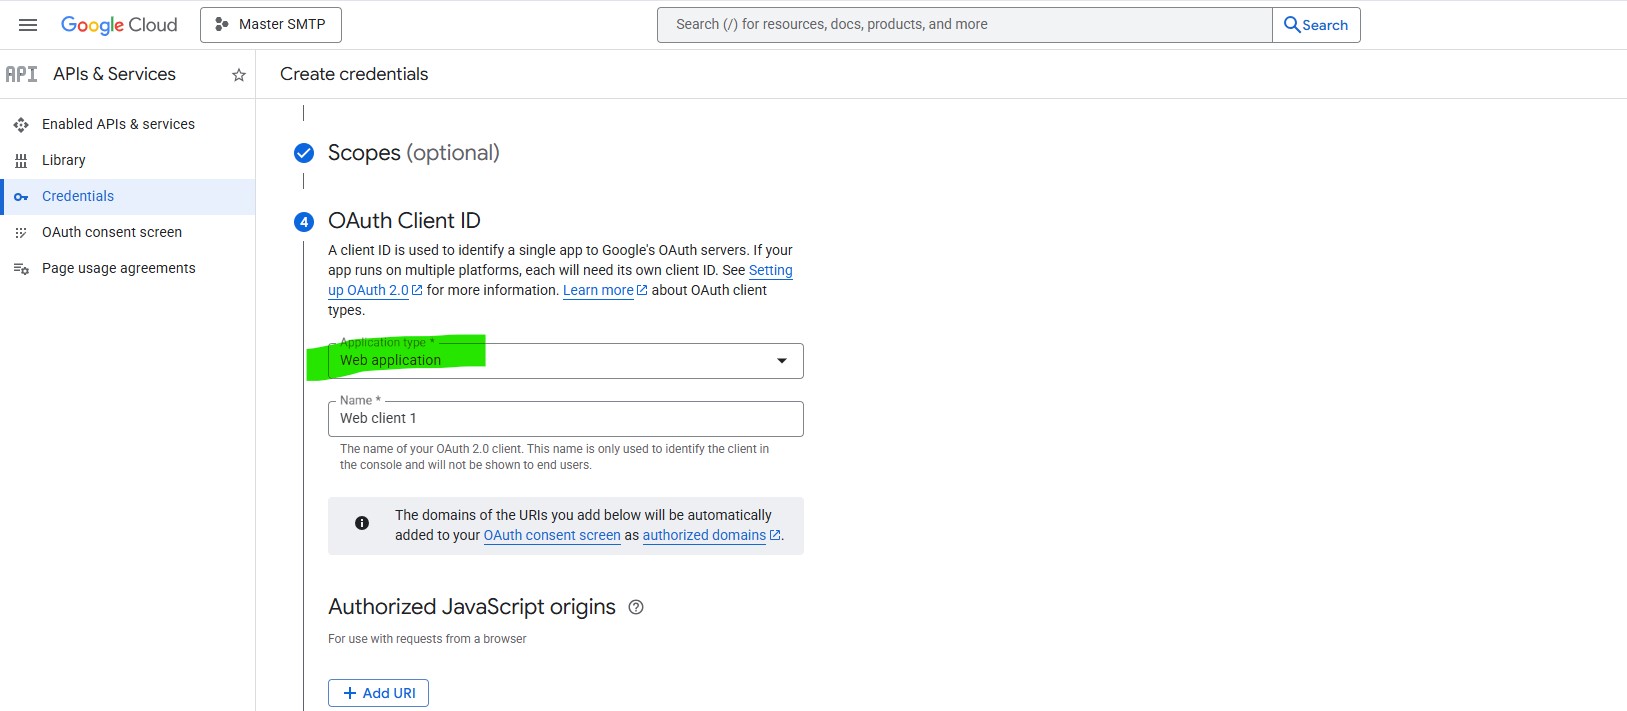Click the API icon in sidebar header

[21, 74]
